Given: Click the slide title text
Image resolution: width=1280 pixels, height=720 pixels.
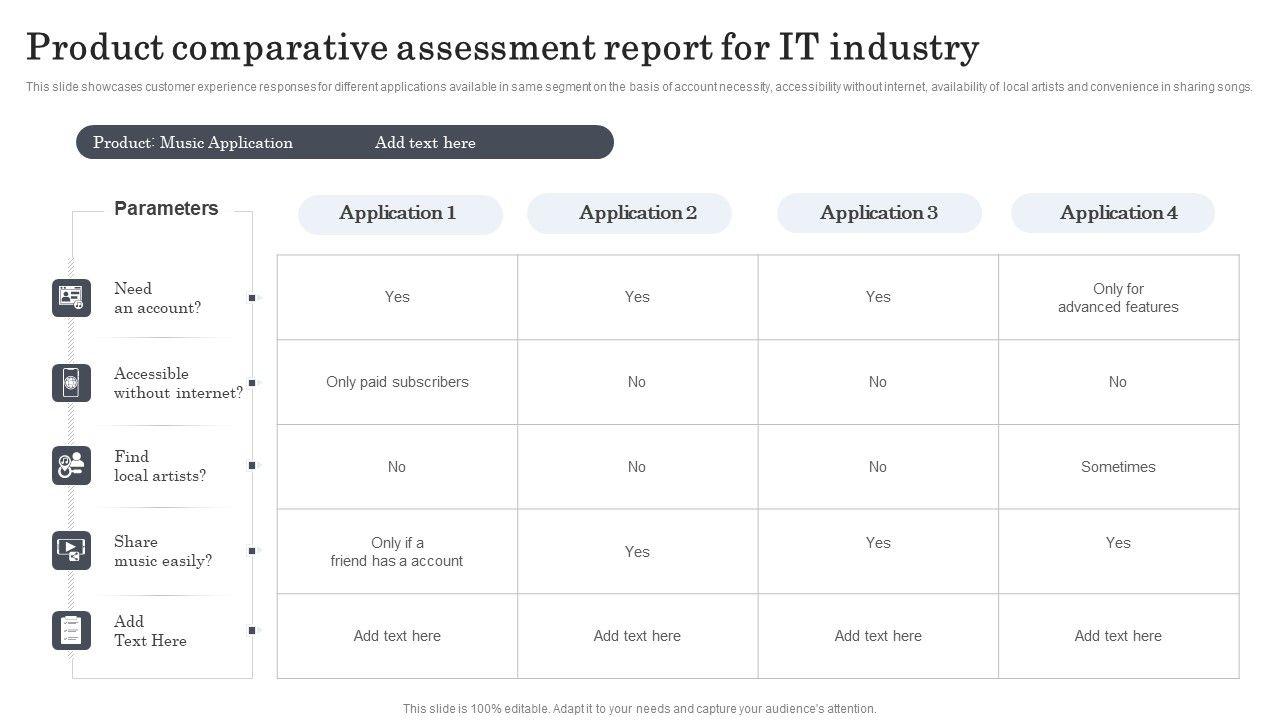Looking at the screenshot, I should click(x=502, y=47).
